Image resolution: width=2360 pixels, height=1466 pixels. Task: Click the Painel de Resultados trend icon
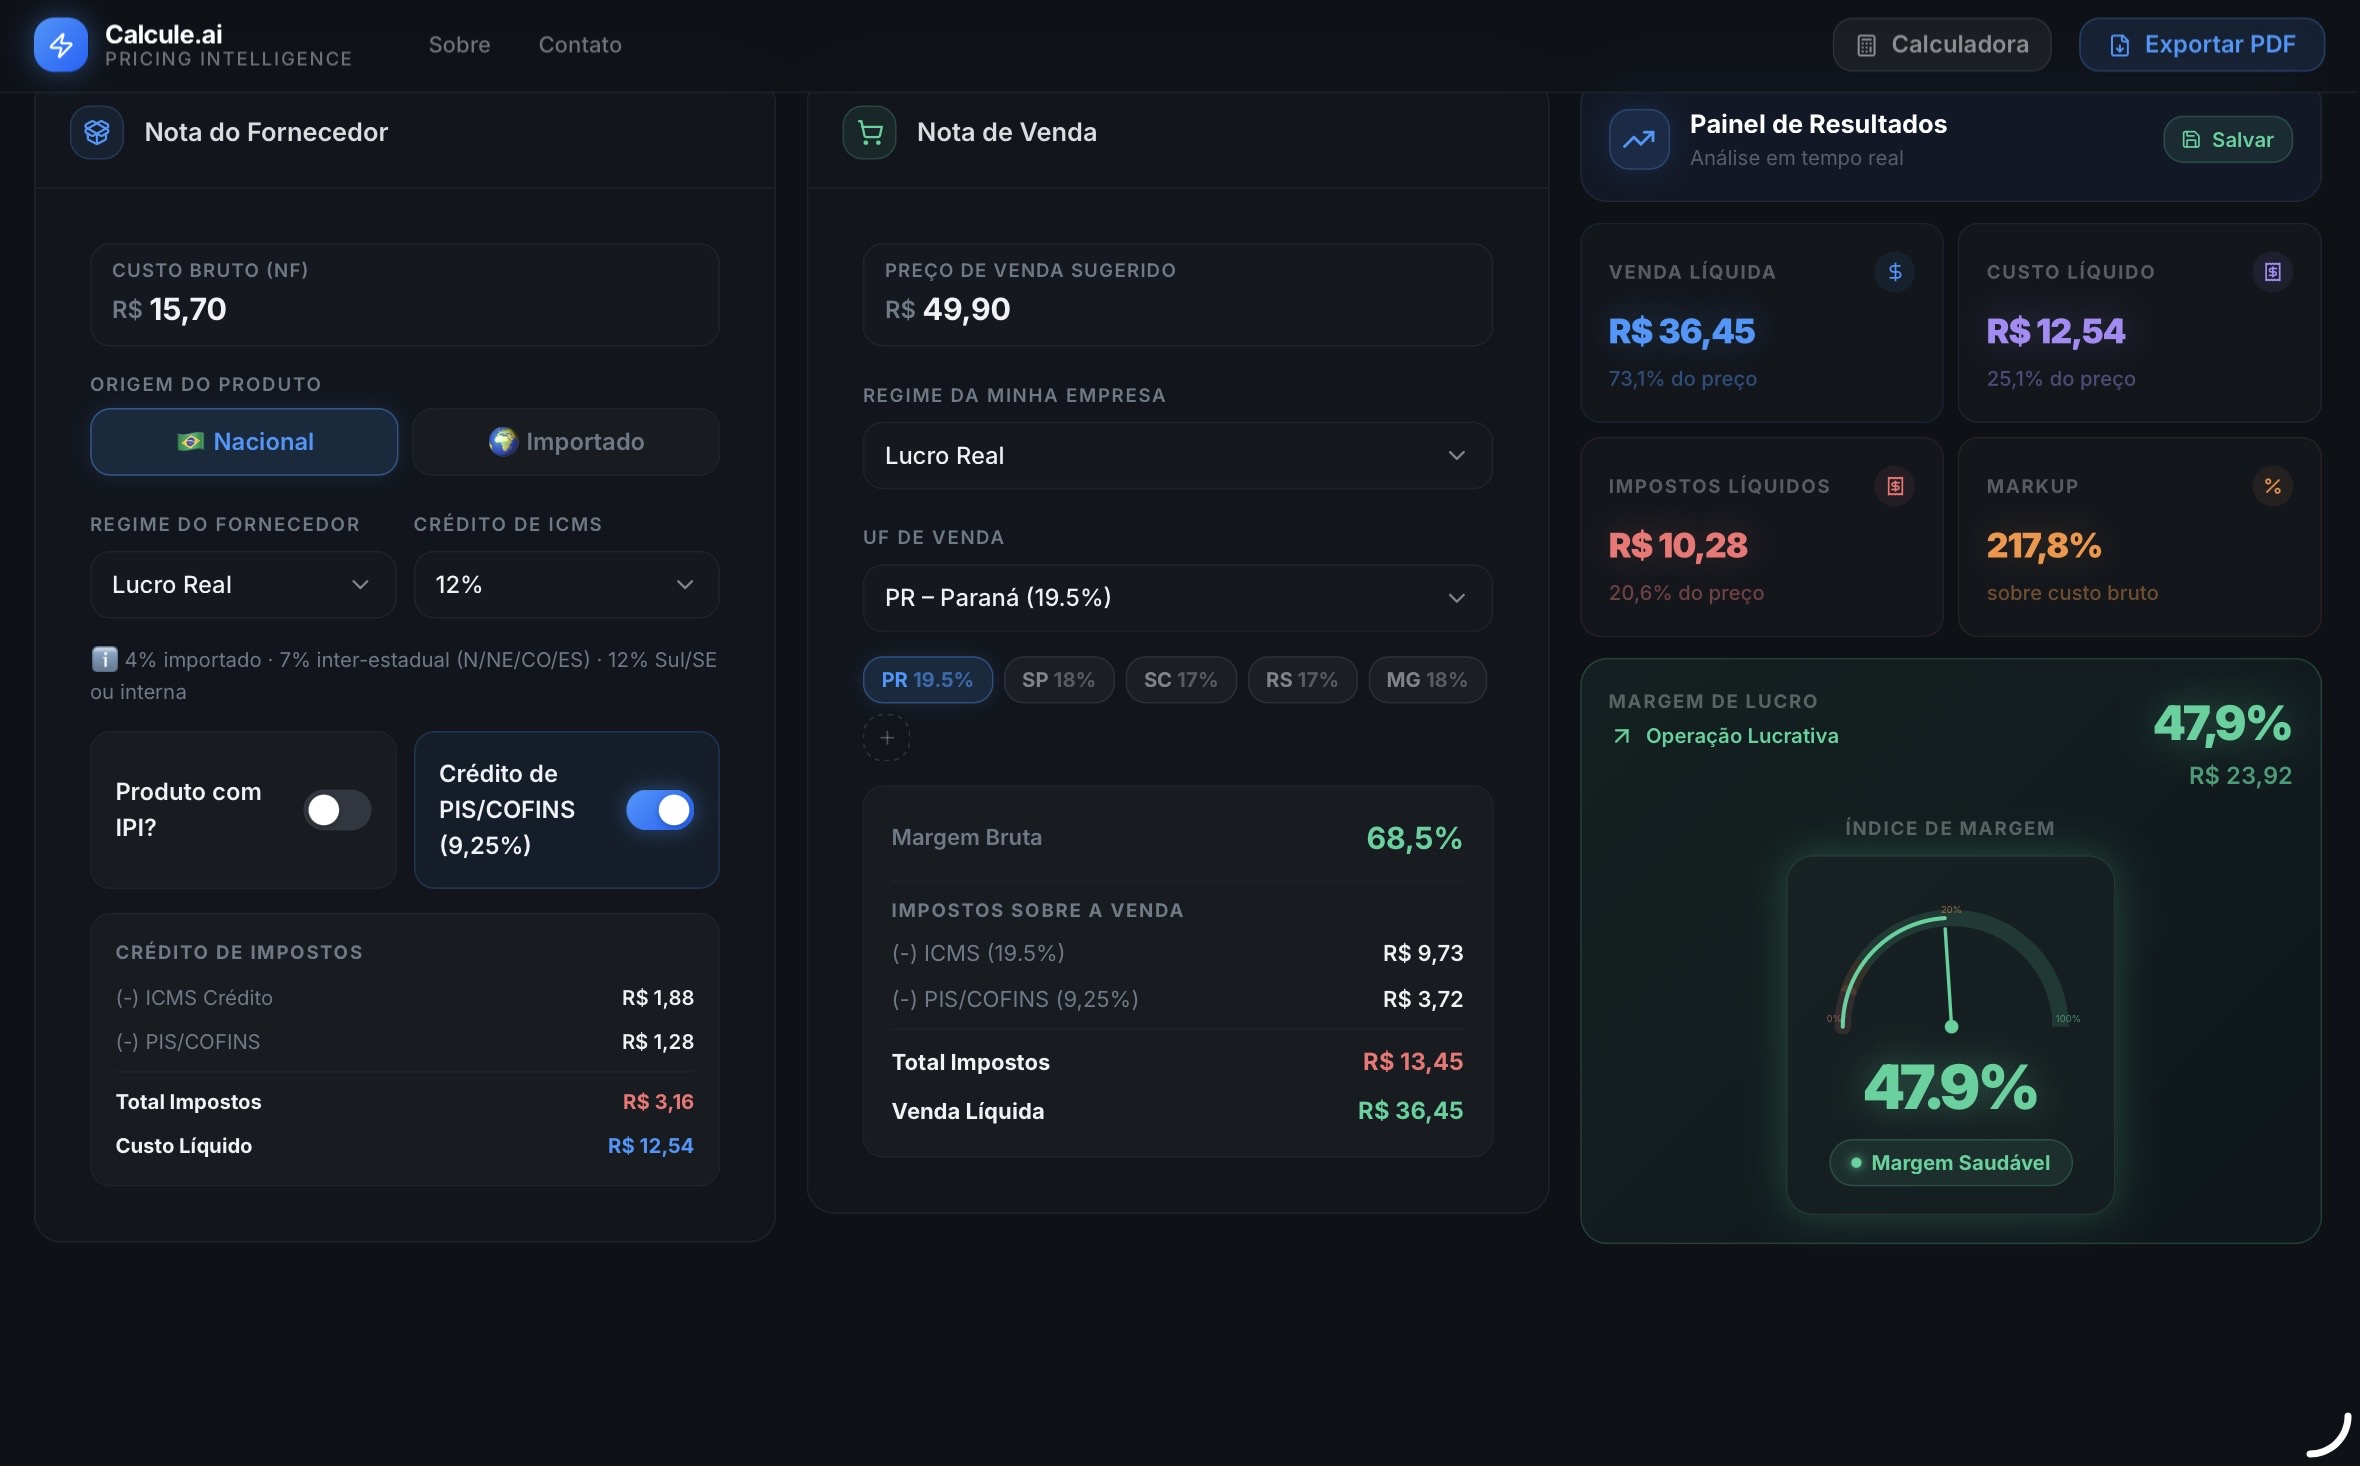[1638, 139]
